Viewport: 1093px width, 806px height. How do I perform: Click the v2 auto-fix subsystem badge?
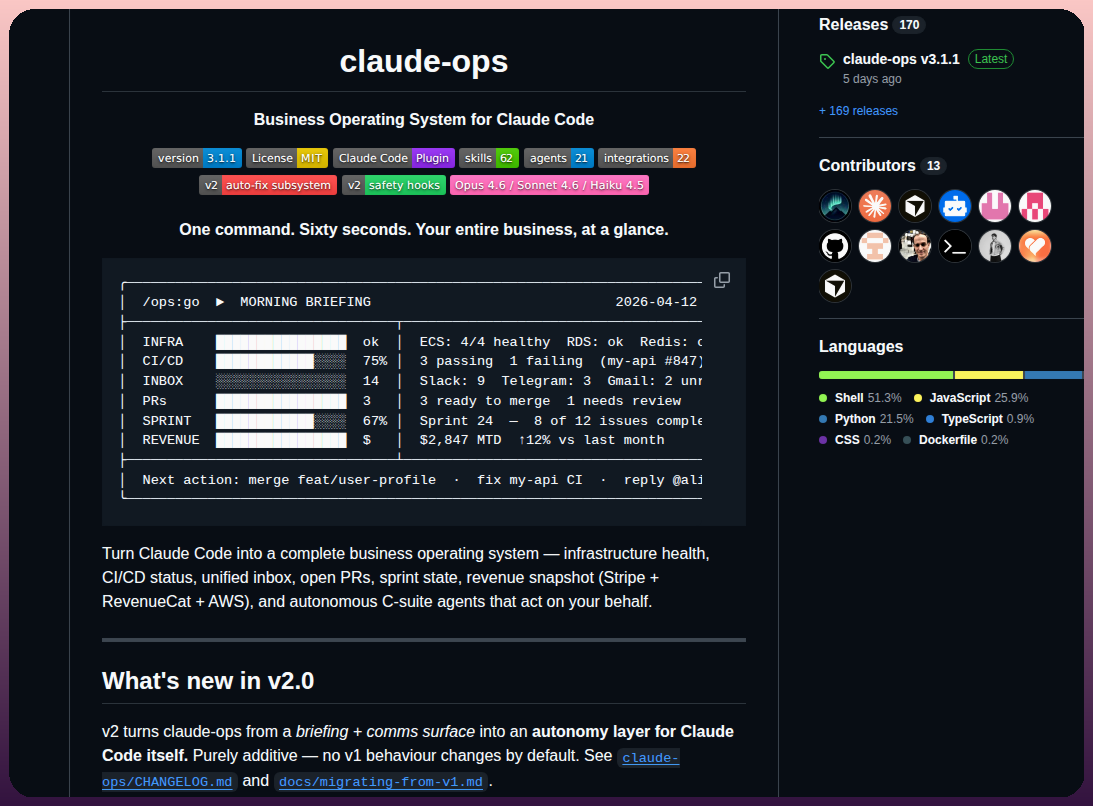268,185
